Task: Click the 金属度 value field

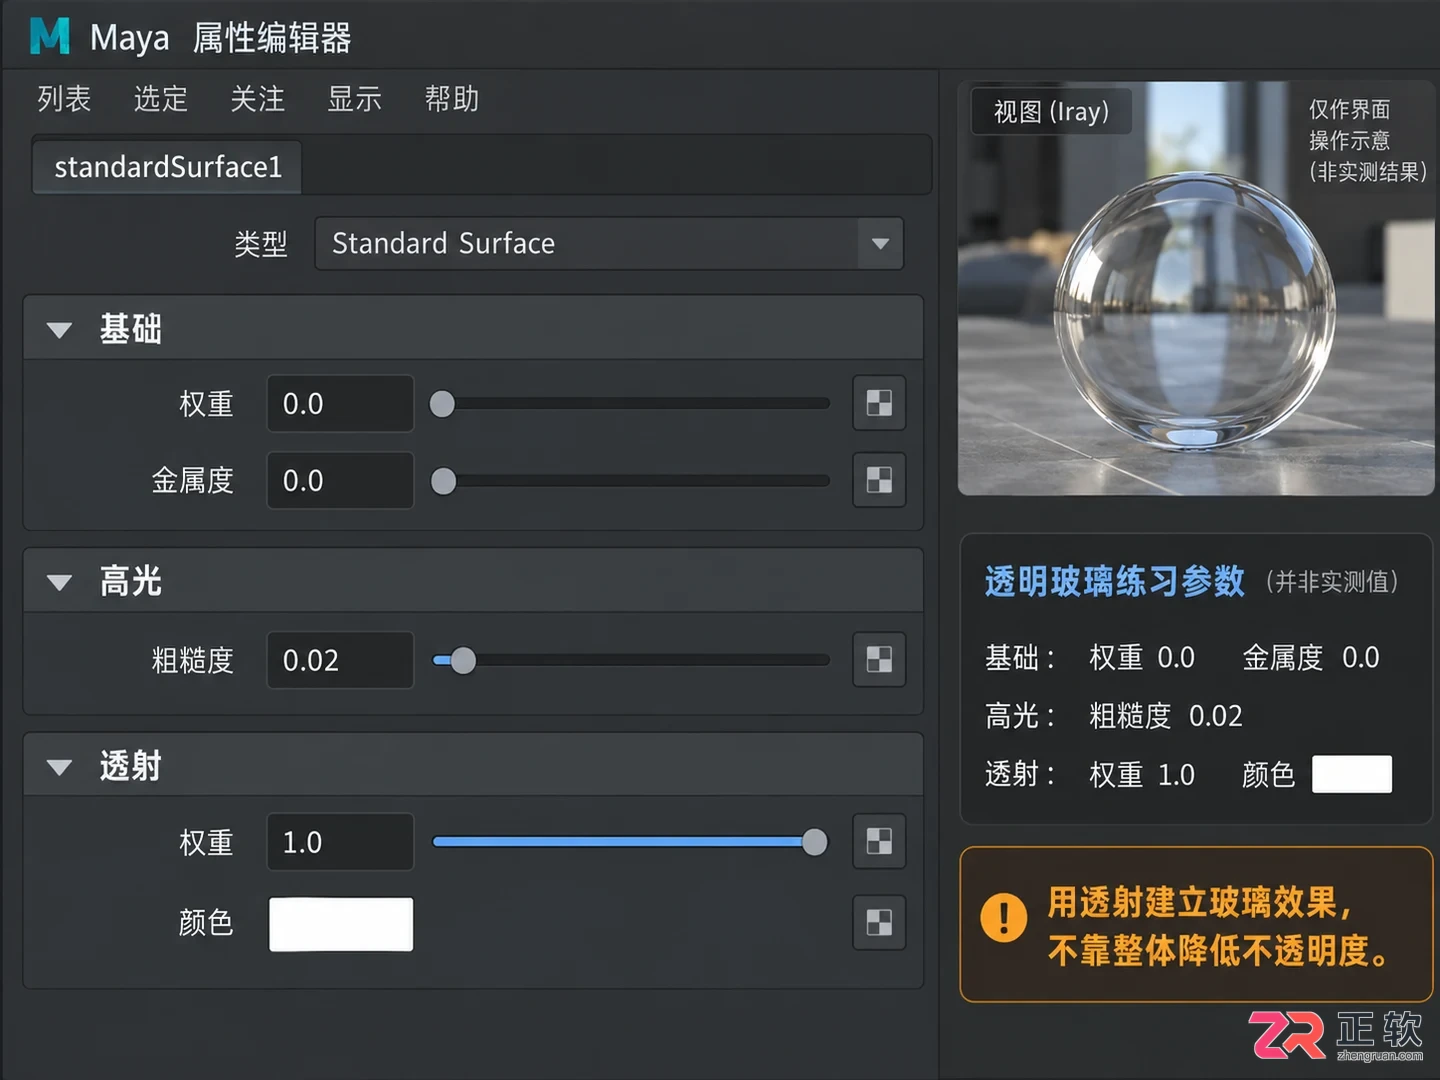Action: click(x=340, y=480)
